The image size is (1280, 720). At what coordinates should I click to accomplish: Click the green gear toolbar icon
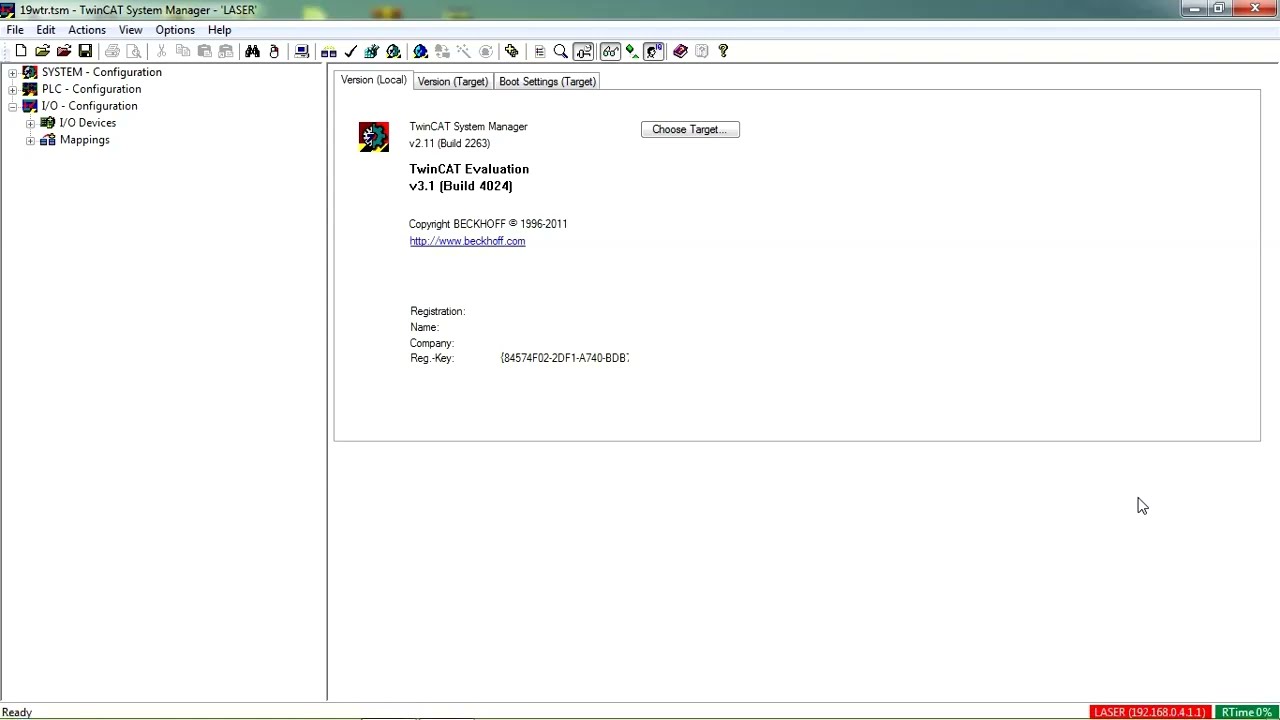coord(394,51)
